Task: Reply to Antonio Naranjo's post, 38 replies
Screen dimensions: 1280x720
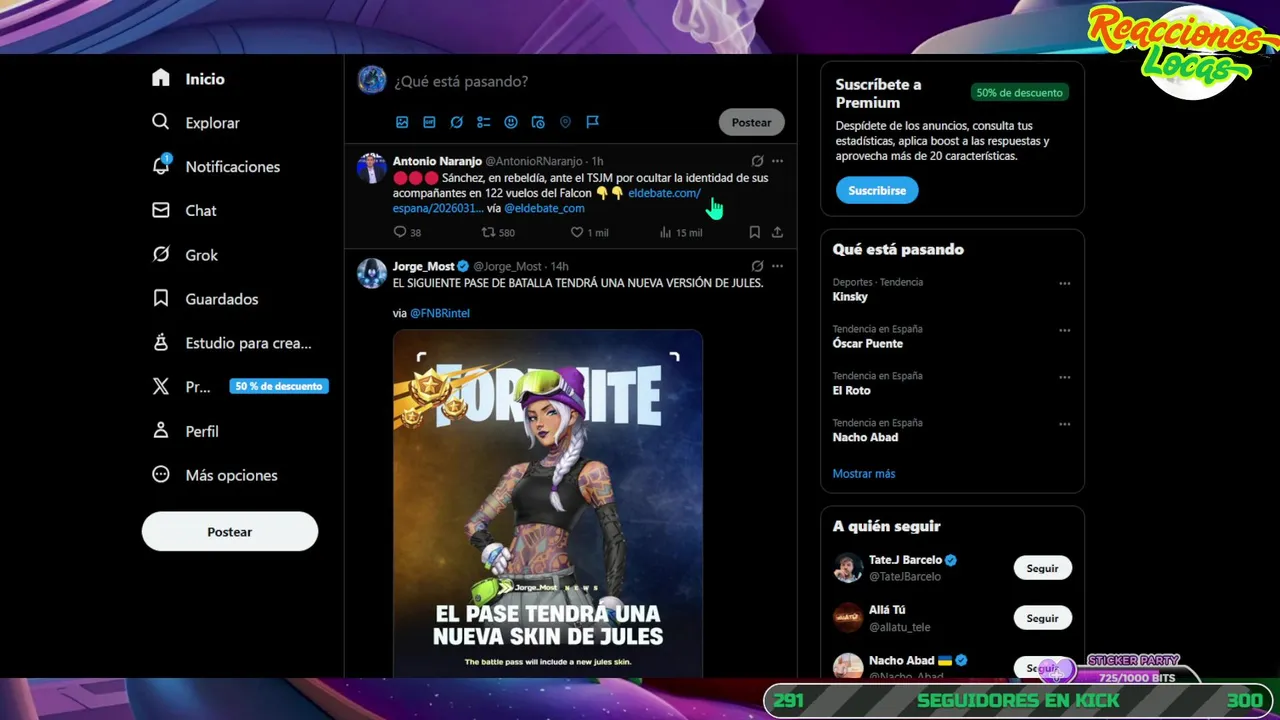Action: [x=407, y=232]
